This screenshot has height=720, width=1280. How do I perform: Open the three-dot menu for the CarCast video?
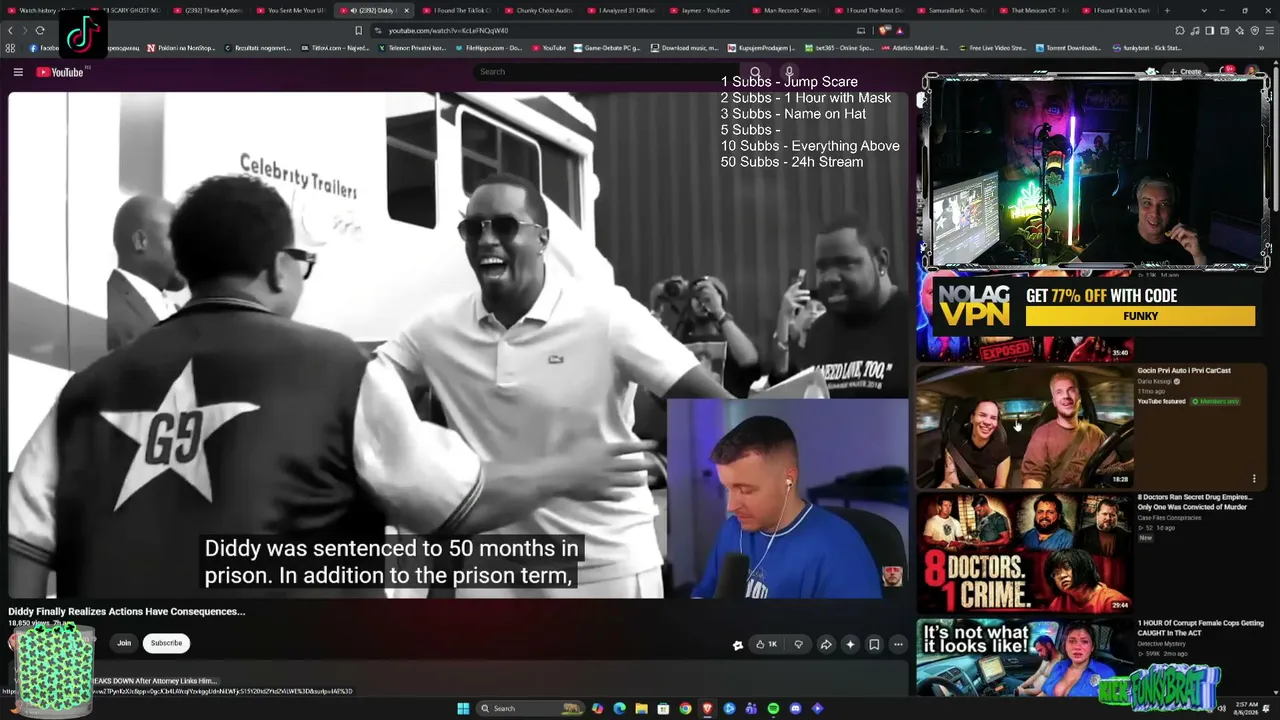pyautogui.click(x=1254, y=479)
